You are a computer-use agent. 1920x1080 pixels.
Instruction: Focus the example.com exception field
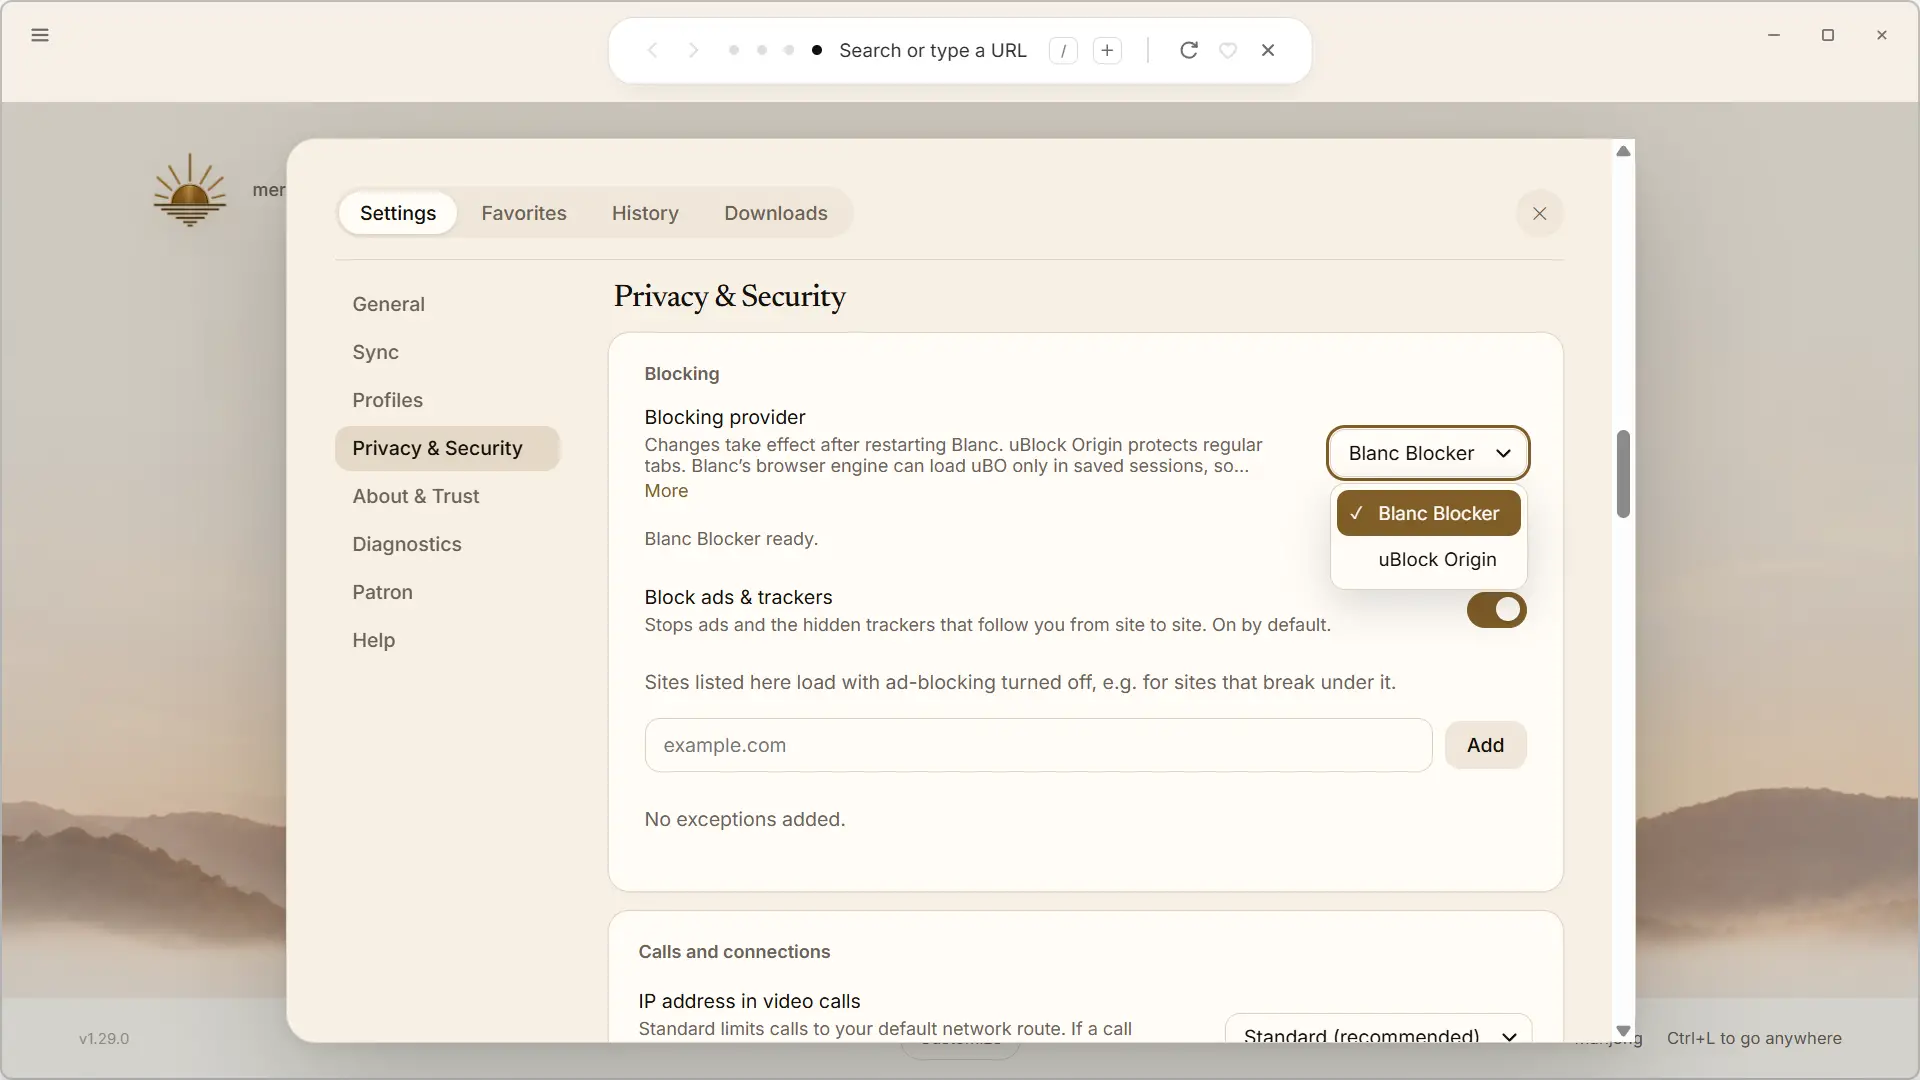(x=1038, y=745)
